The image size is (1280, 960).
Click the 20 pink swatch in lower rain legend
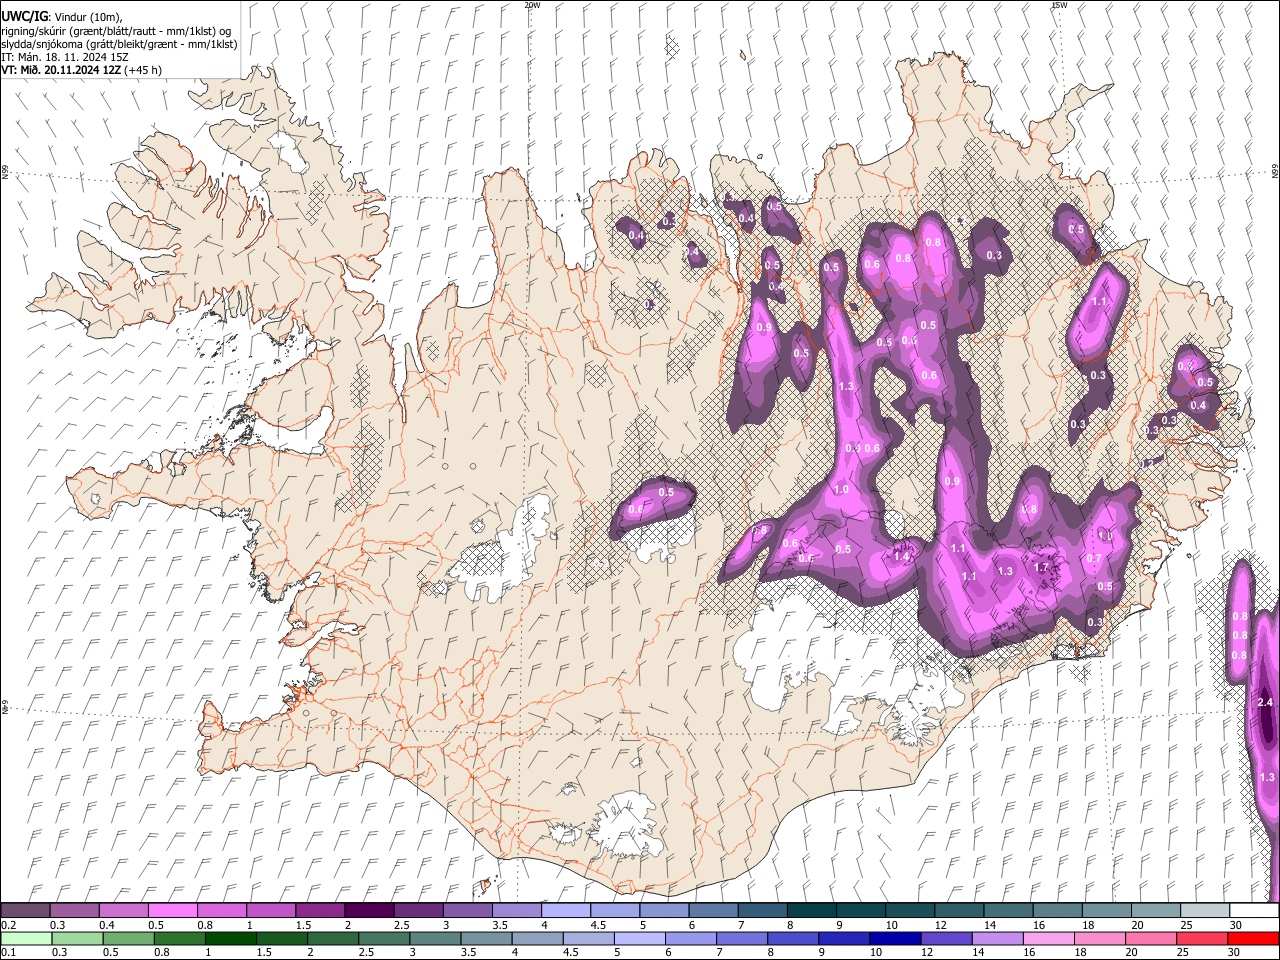tap(1150, 938)
